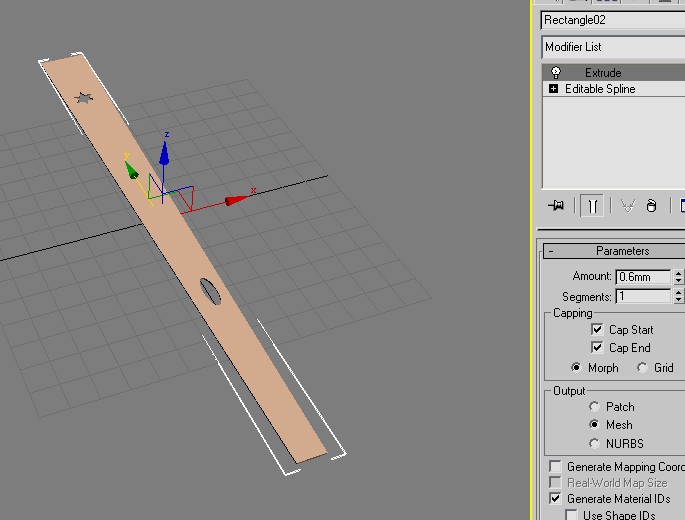Click the Amount value field
This screenshot has height=520, width=685.
(x=643, y=277)
